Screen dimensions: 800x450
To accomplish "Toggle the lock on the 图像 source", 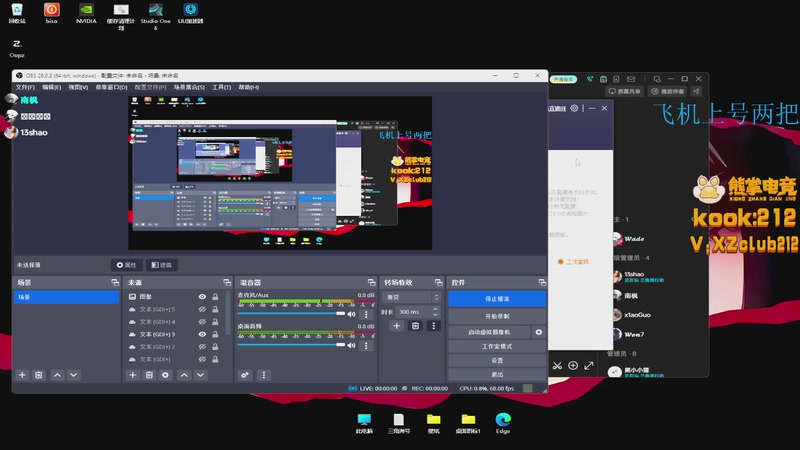I will click(215, 297).
